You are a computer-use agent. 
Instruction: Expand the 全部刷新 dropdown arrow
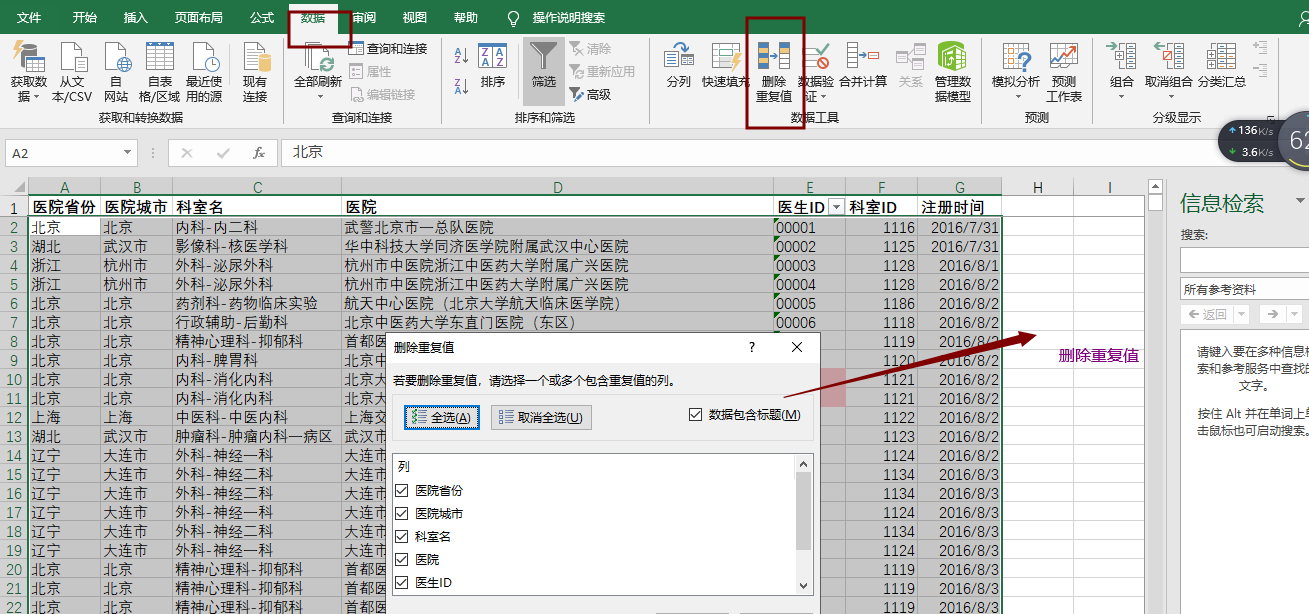coord(320,97)
